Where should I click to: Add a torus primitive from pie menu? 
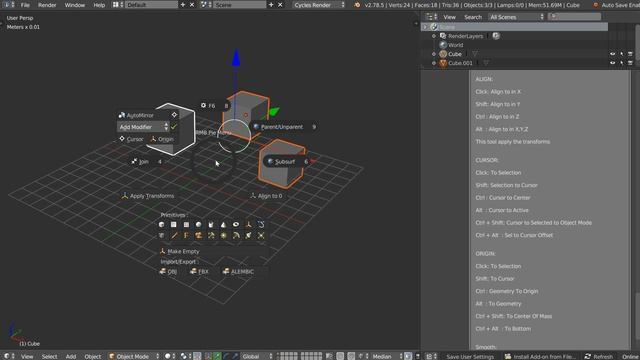click(236, 224)
